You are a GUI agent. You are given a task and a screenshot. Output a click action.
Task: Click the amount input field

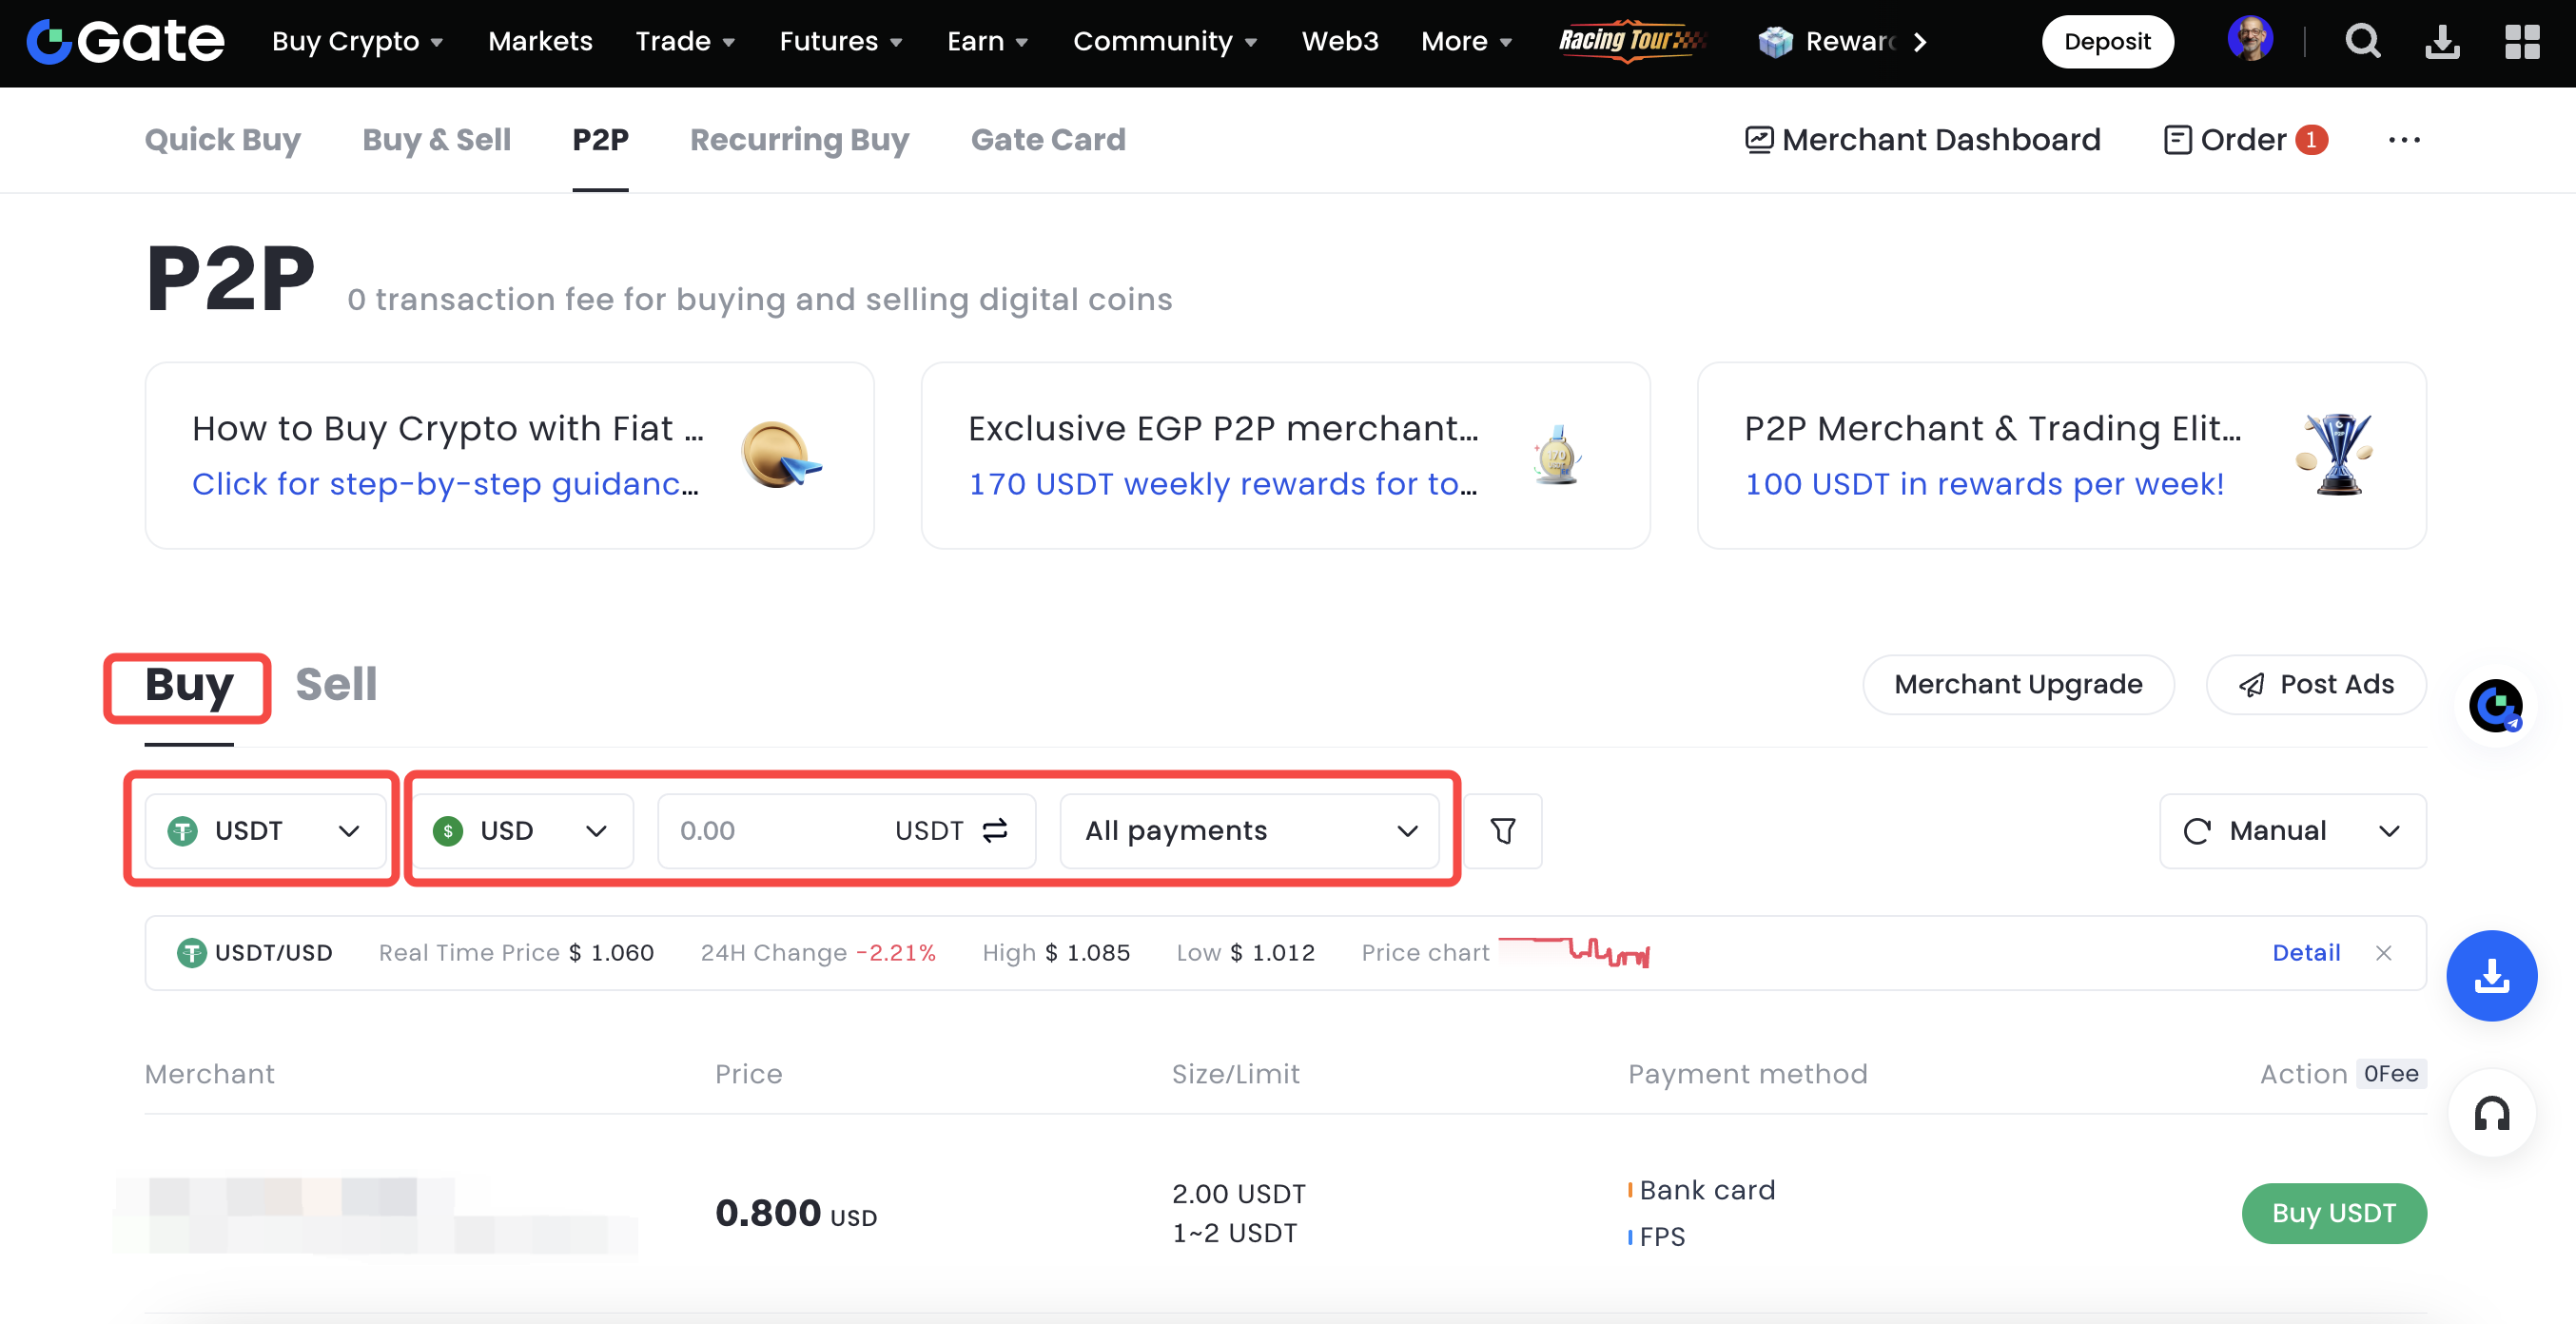(770, 831)
